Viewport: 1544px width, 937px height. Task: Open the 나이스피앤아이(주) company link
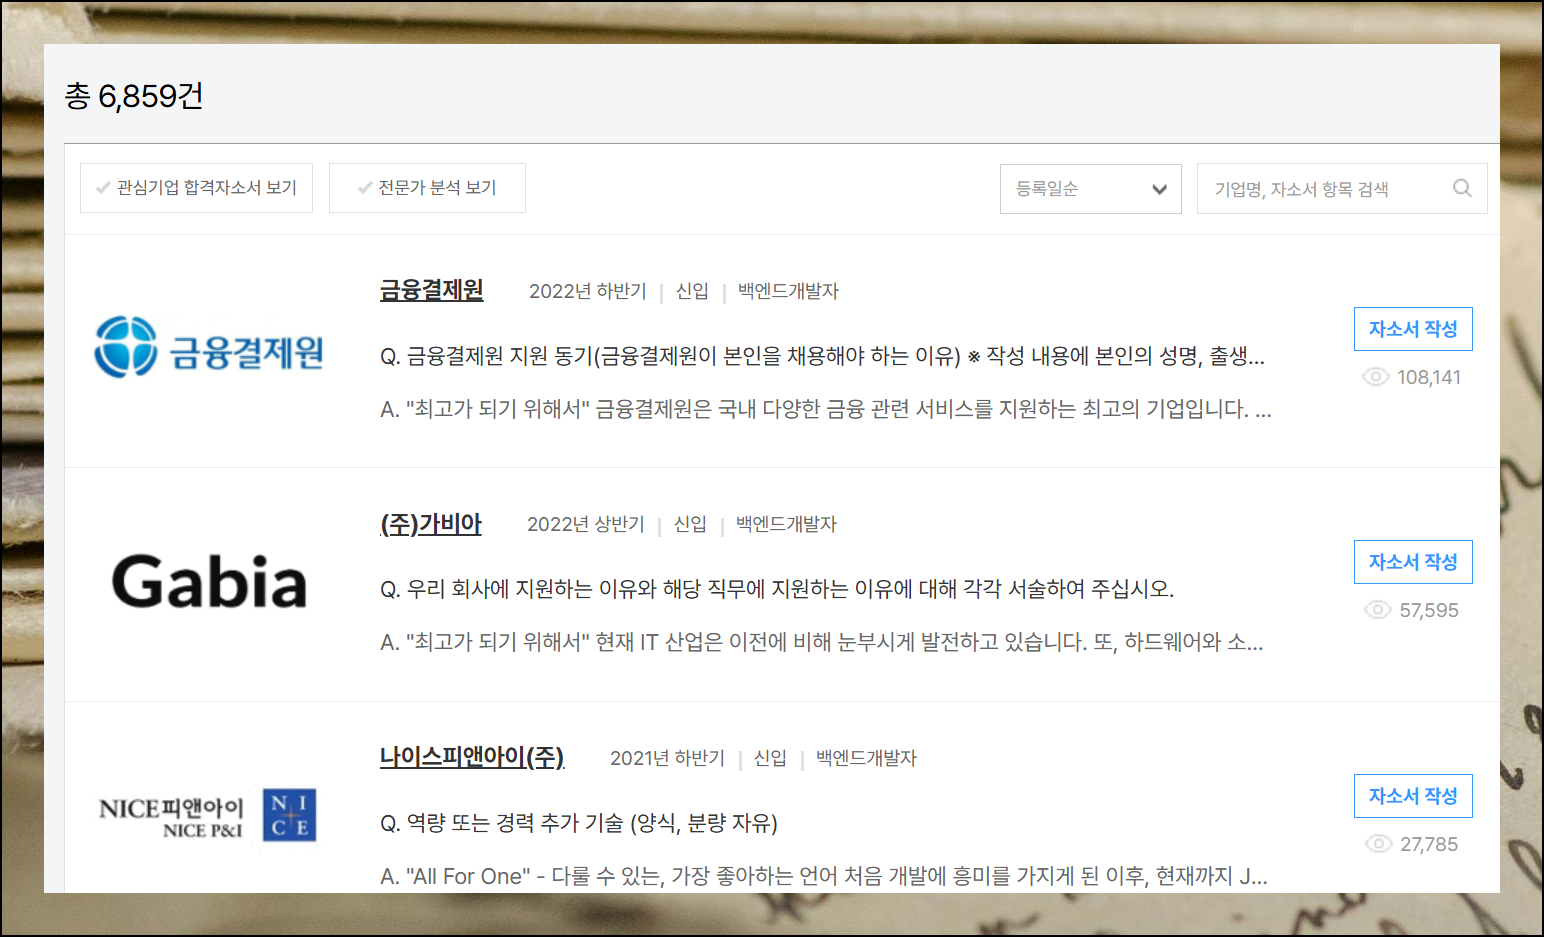point(472,757)
